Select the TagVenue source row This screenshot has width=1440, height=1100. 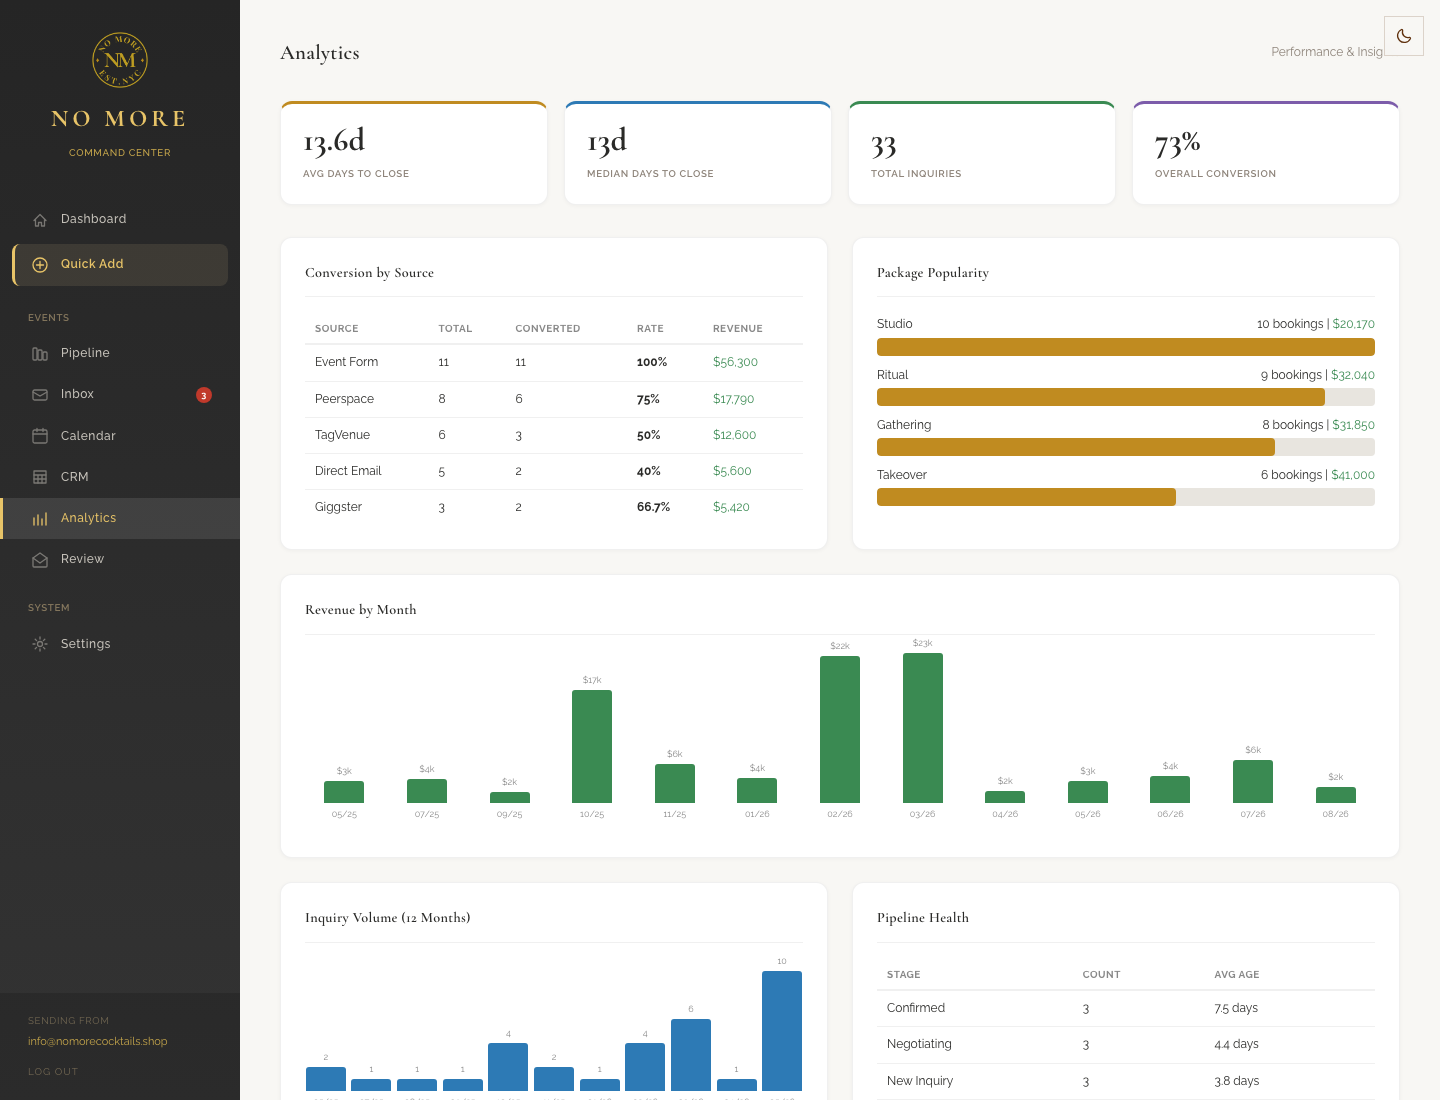(554, 435)
